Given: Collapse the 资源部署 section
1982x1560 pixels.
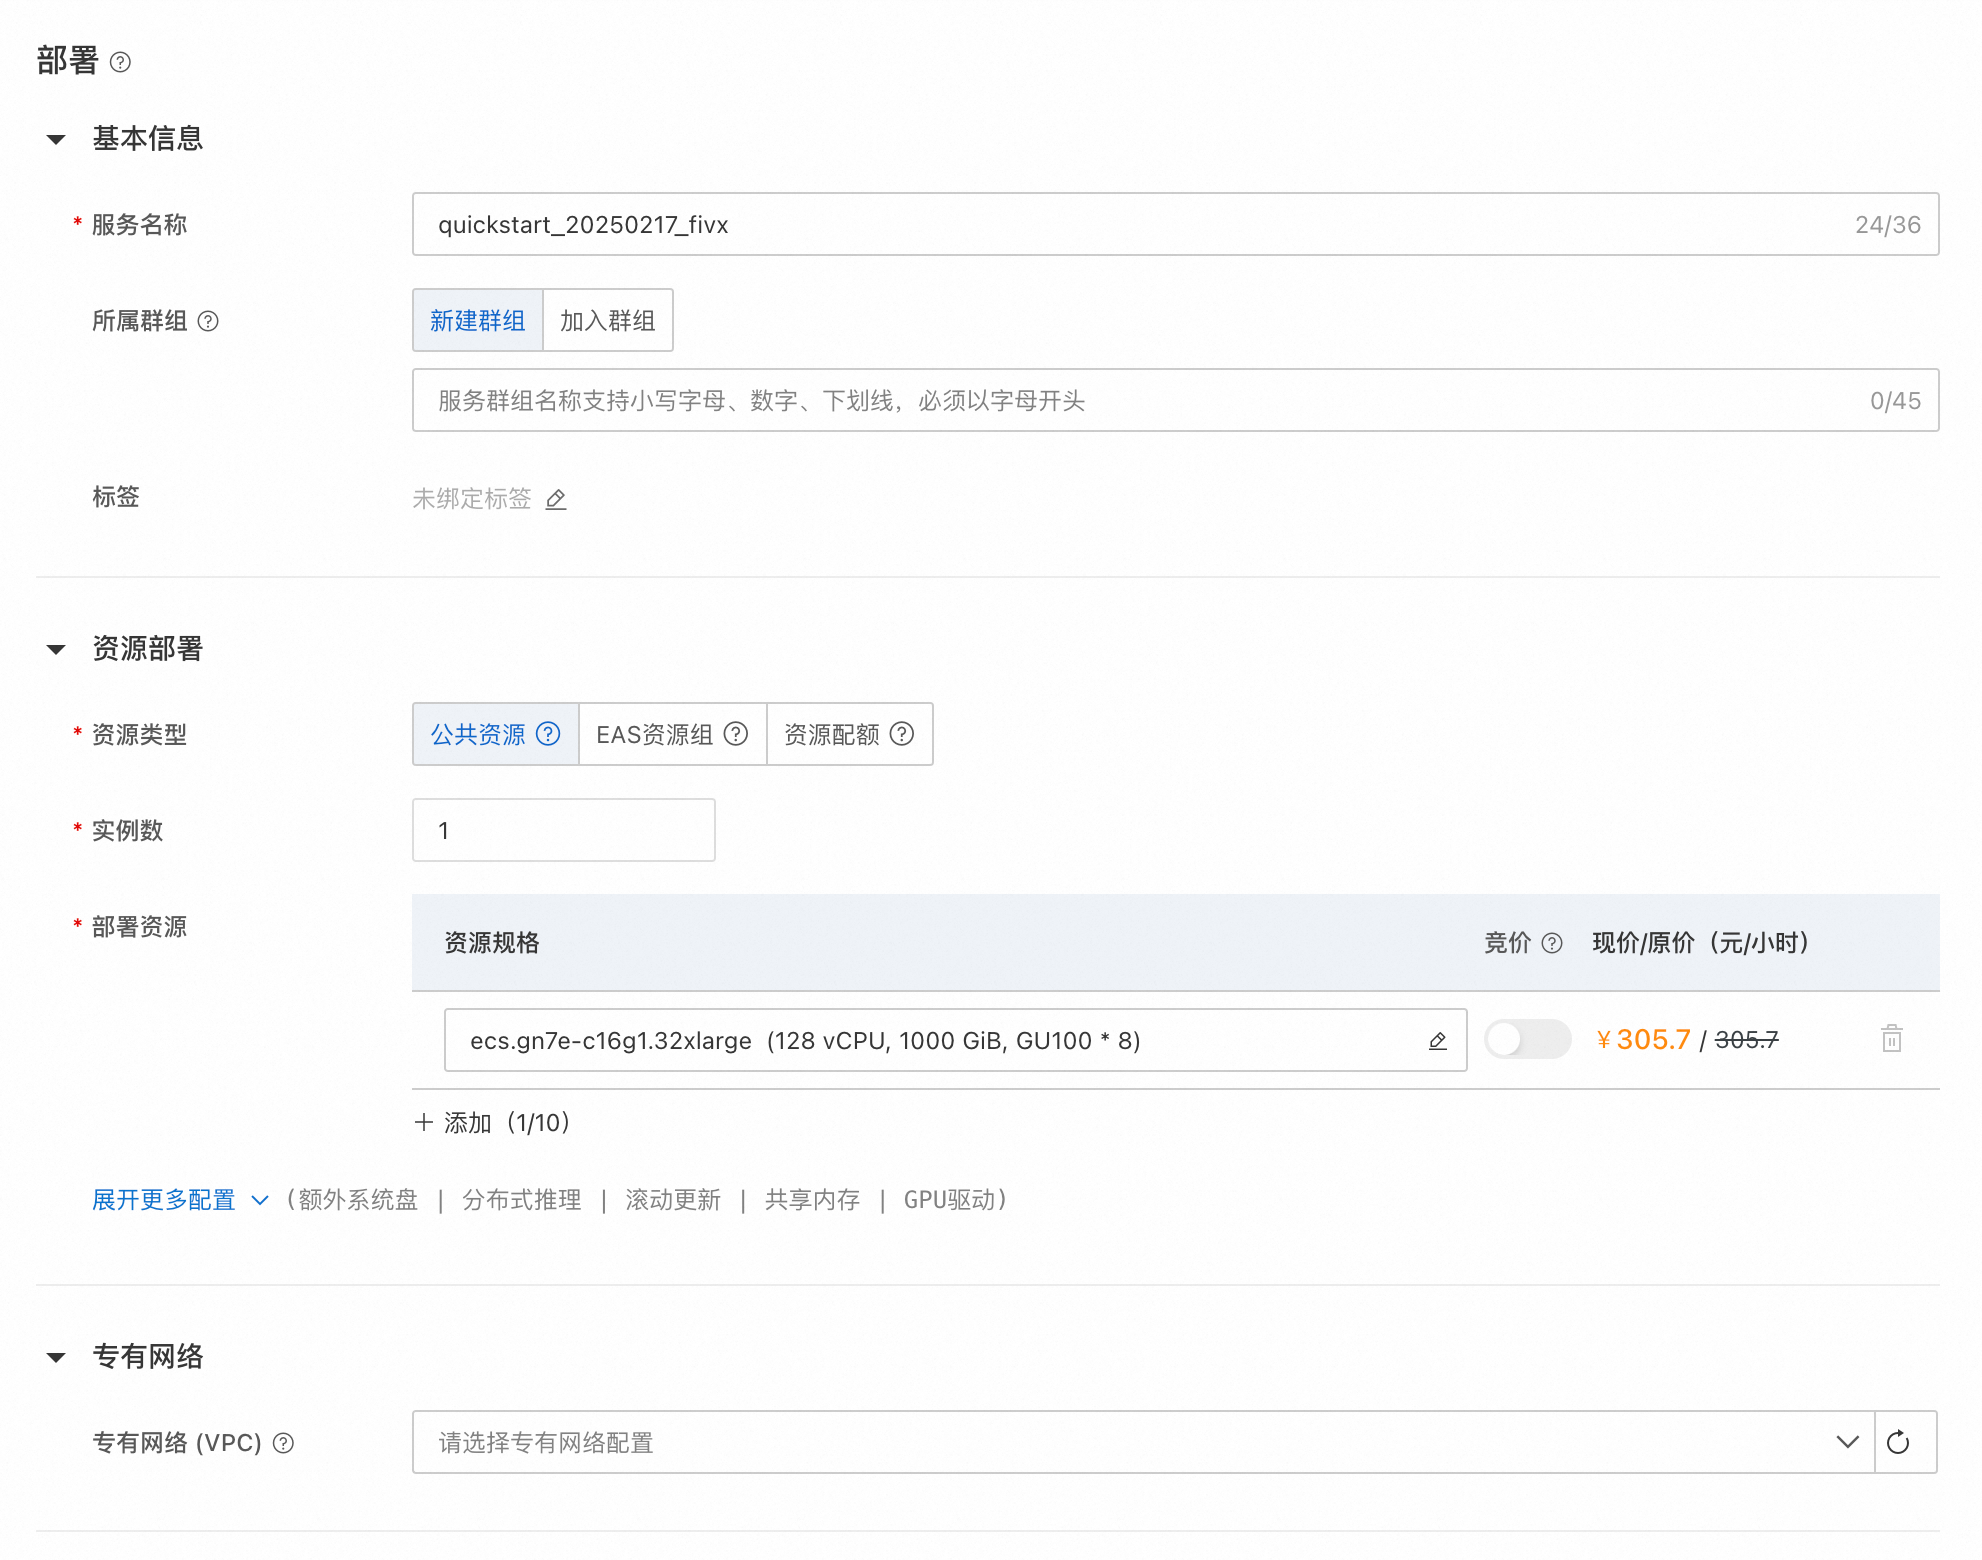Looking at the screenshot, I should [56, 648].
